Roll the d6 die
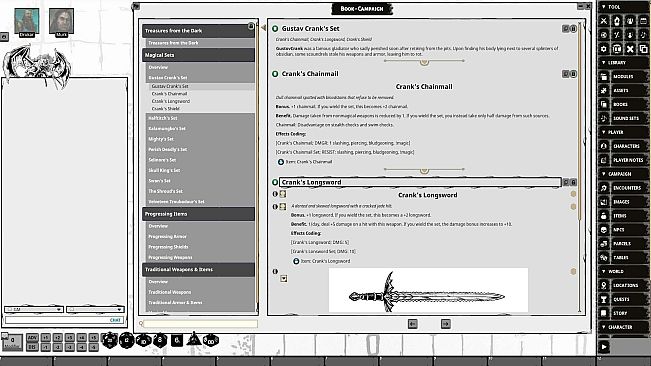Screen dimensions: 651x366 coord(177,341)
